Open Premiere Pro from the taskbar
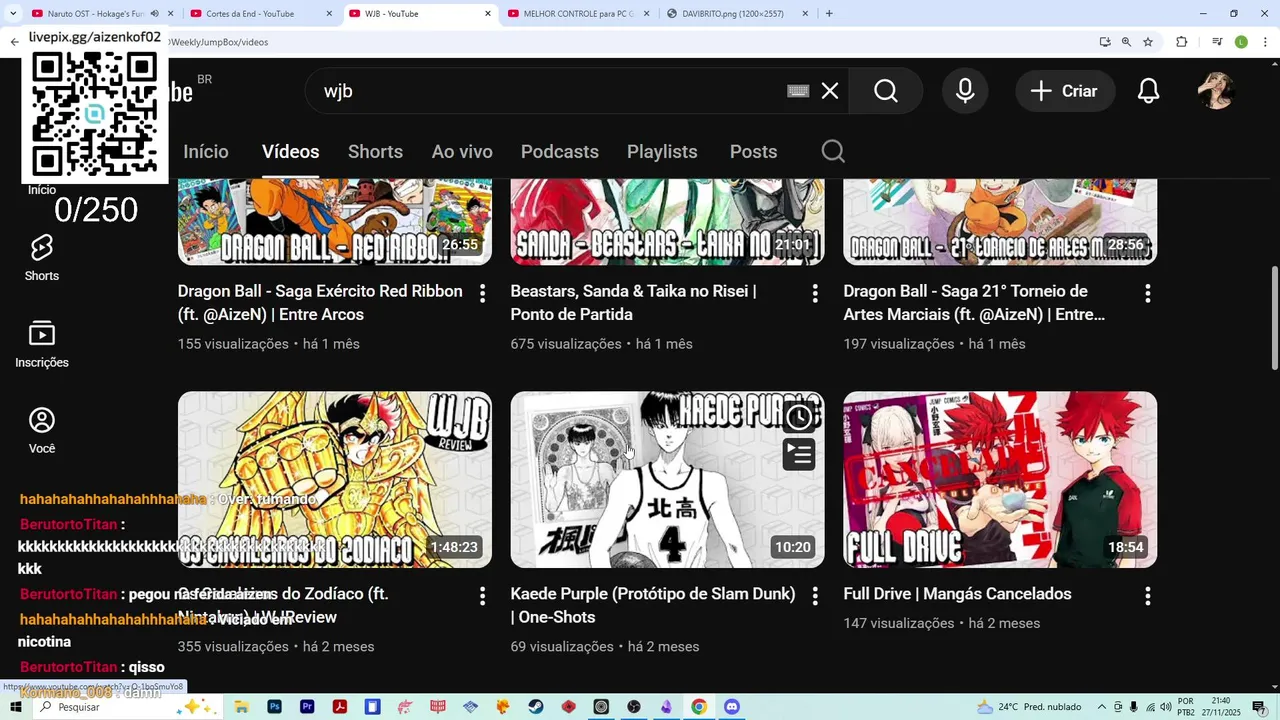 click(307, 707)
